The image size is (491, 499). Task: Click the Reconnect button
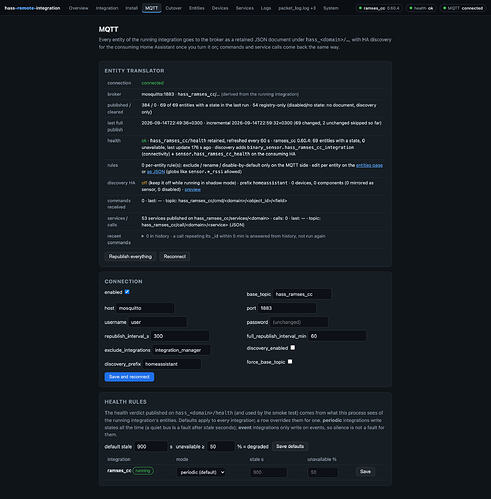click(175, 256)
